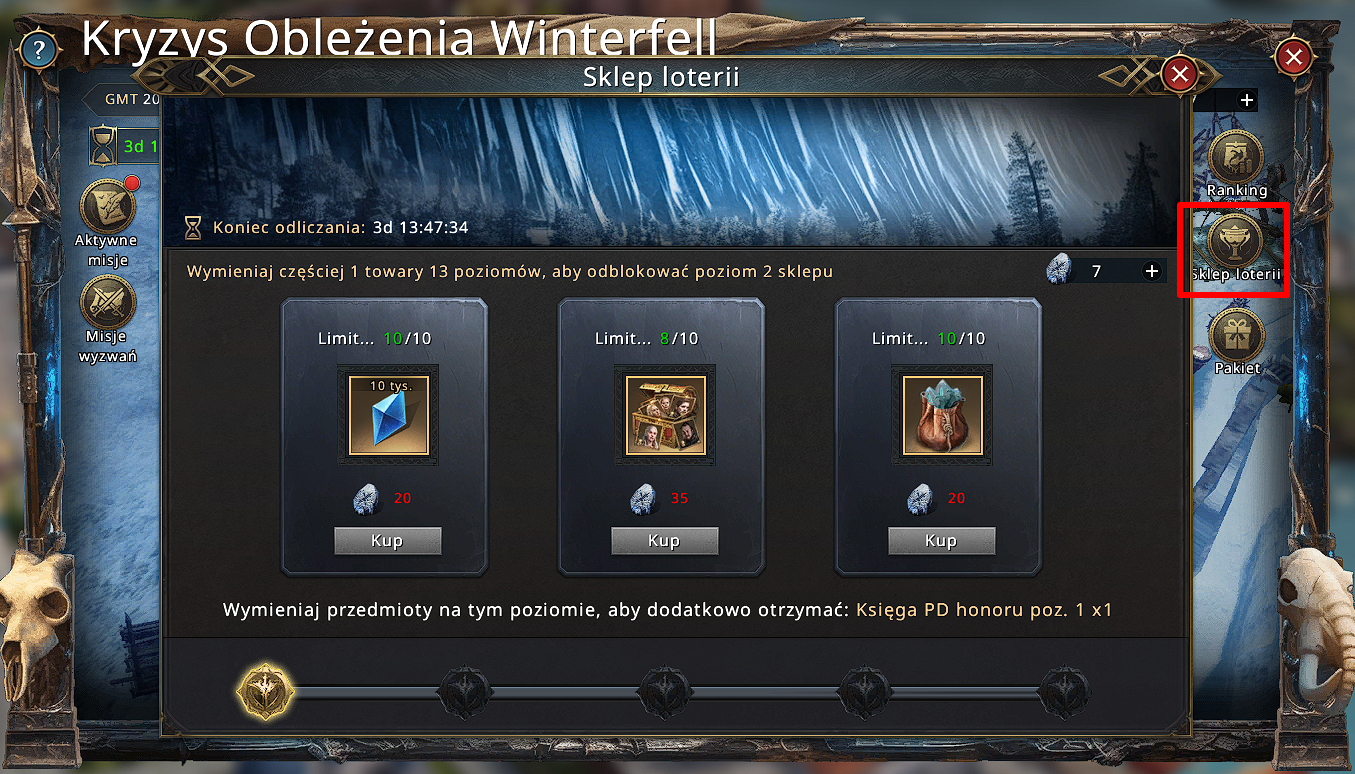
Task: Select the fifth shop level medallion
Action: click(1064, 691)
